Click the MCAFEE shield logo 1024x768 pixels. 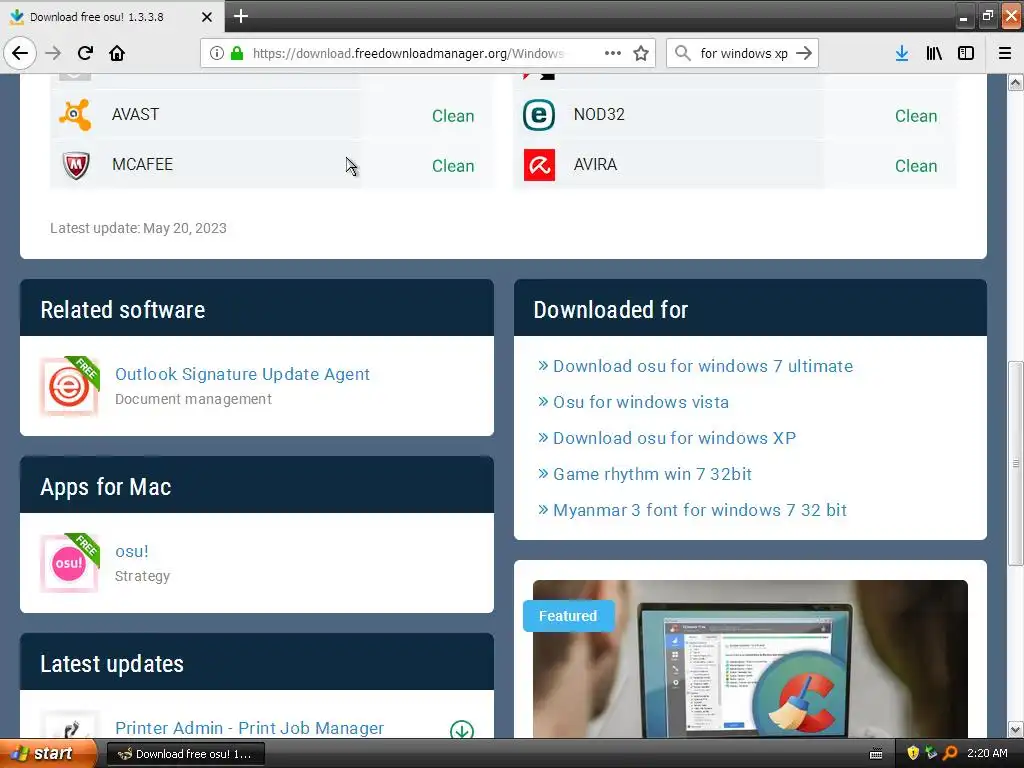(76, 165)
